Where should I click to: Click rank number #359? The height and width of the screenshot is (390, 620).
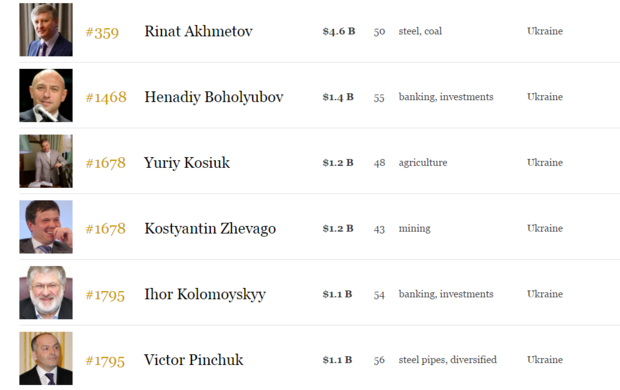coord(102,32)
